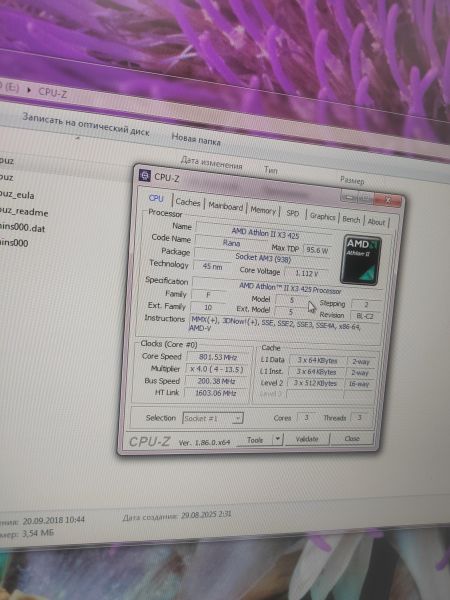Open the SPD tab
This screenshot has width=450, height=600.
[292, 213]
